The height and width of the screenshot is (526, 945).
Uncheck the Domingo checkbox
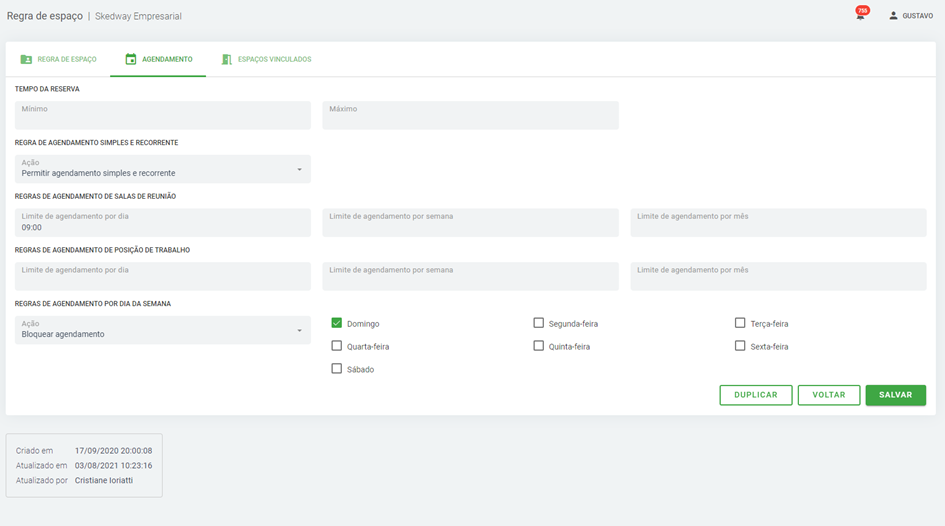coord(337,323)
